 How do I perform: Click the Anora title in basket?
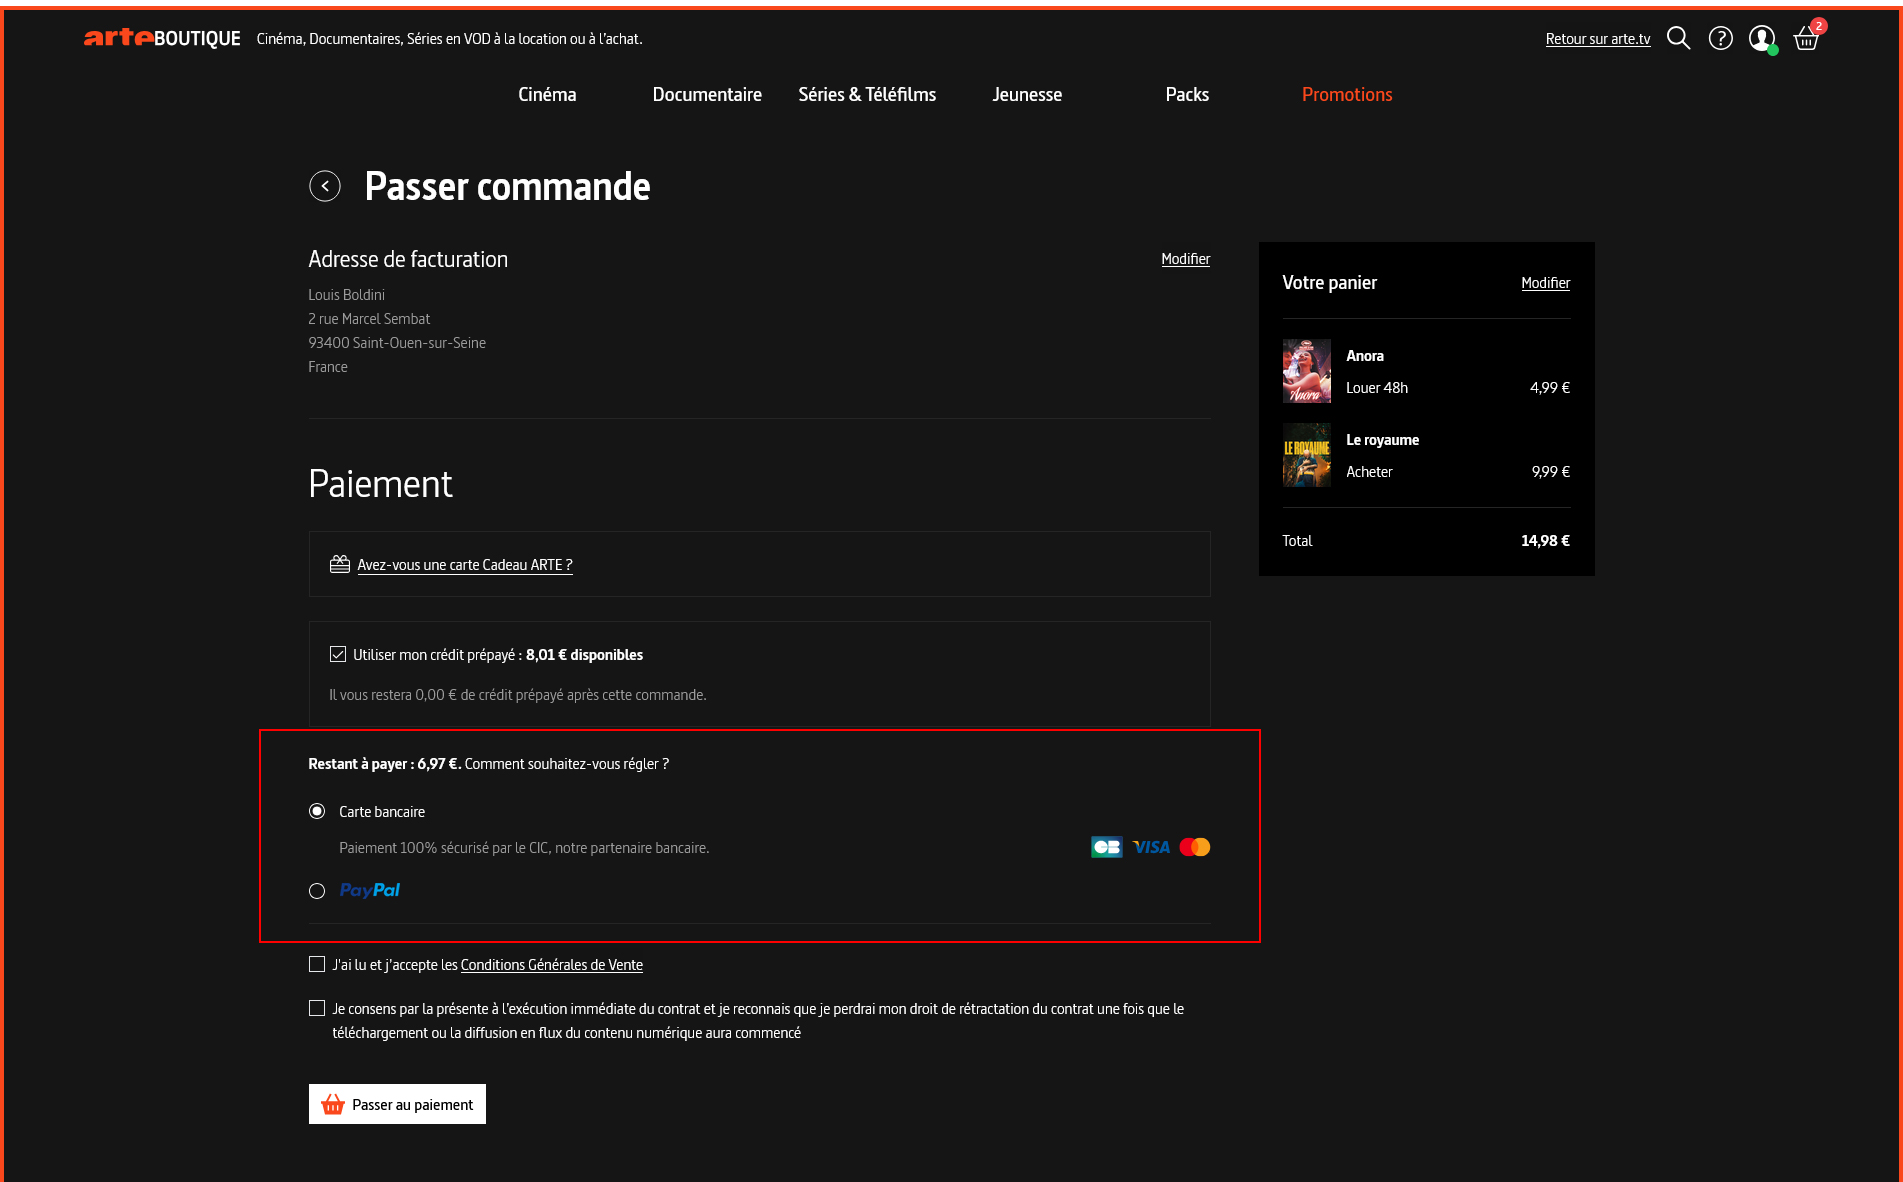click(1365, 356)
